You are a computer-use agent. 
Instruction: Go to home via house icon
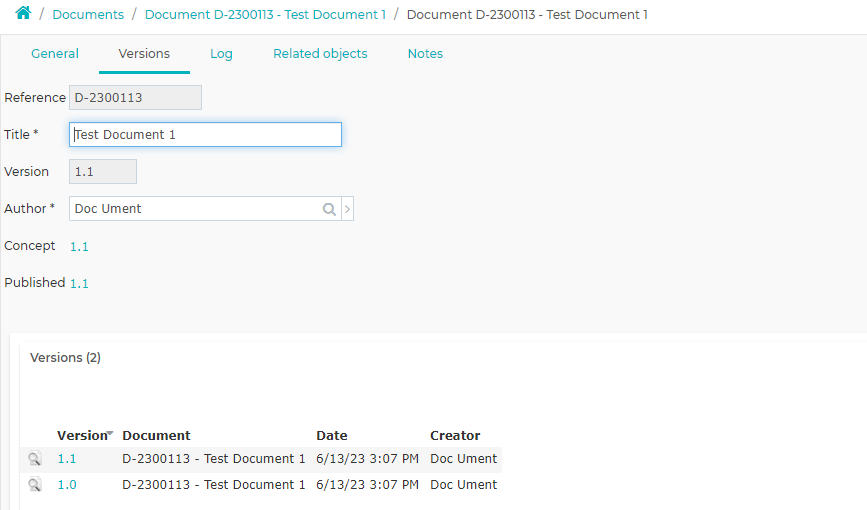pyautogui.click(x=23, y=13)
